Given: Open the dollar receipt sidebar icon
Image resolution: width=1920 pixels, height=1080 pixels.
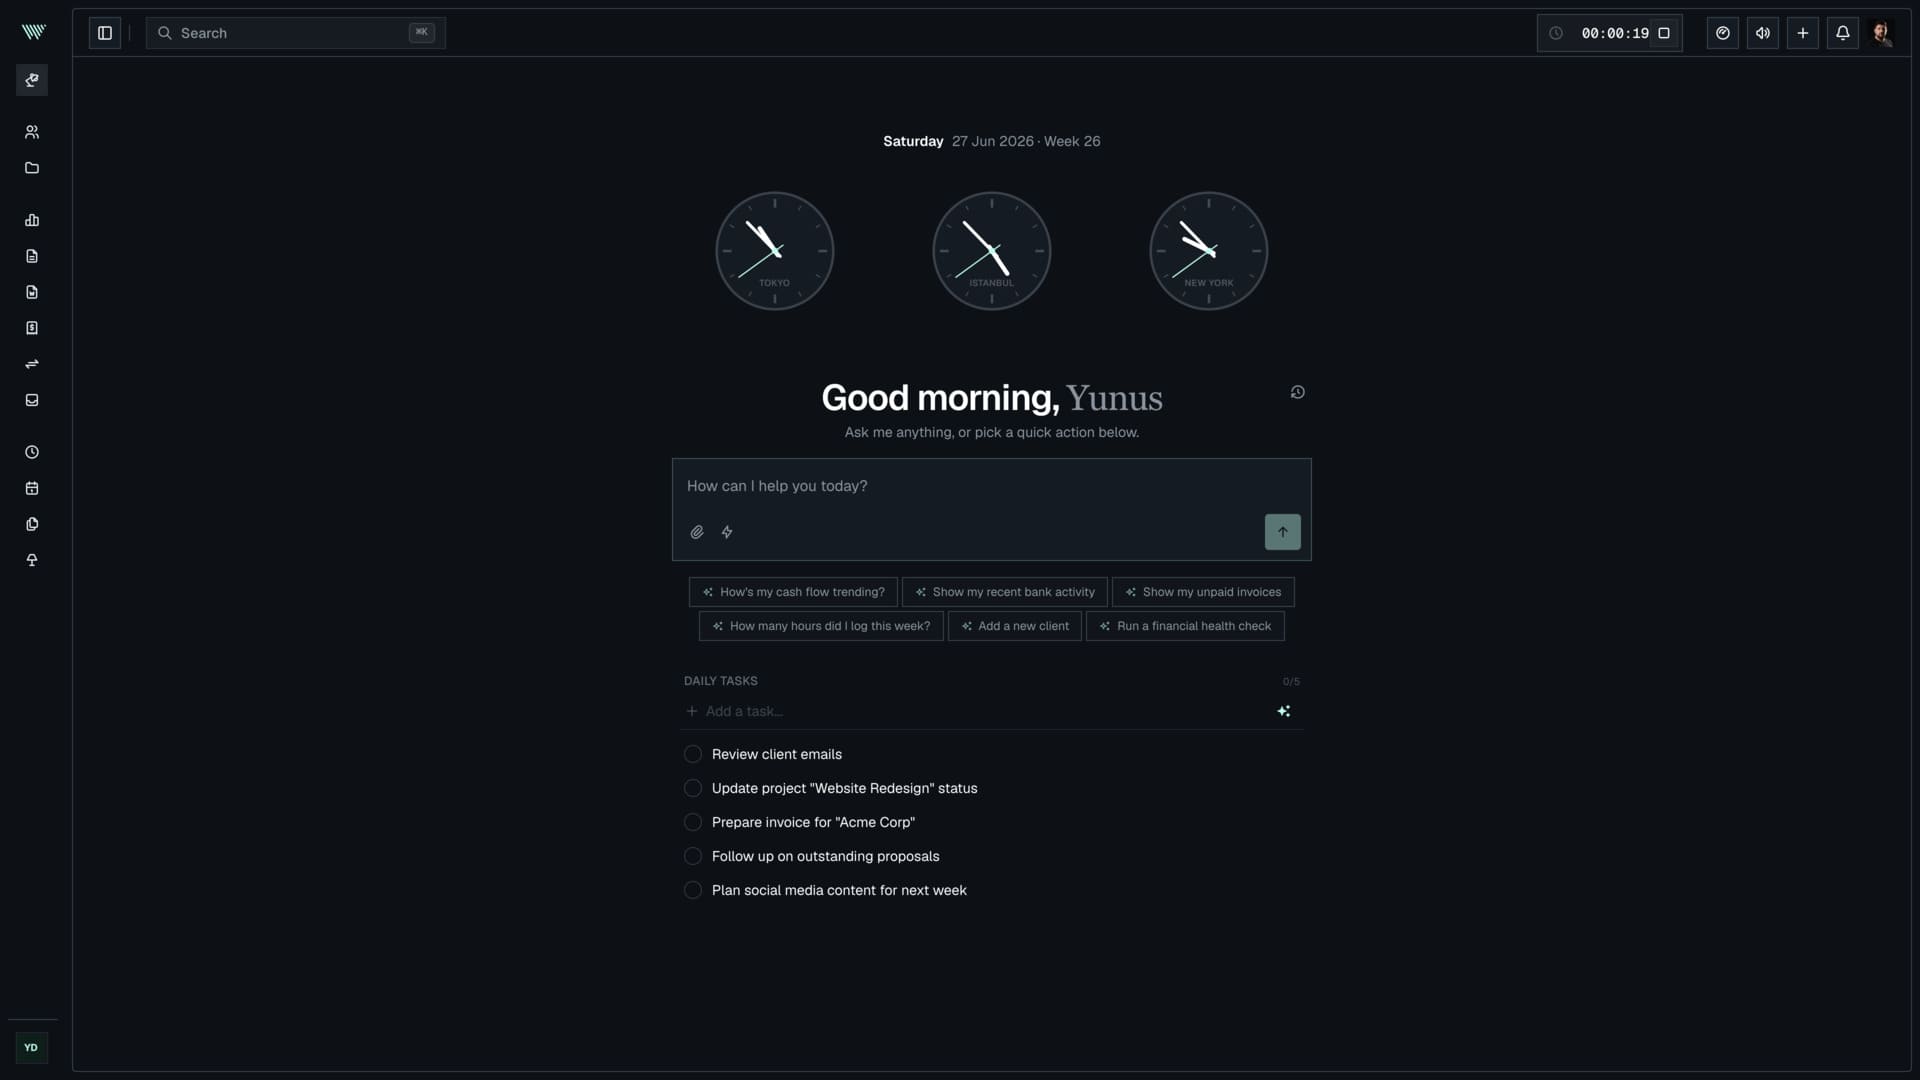Looking at the screenshot, I should pyautogui.click(x=32, y=328).
